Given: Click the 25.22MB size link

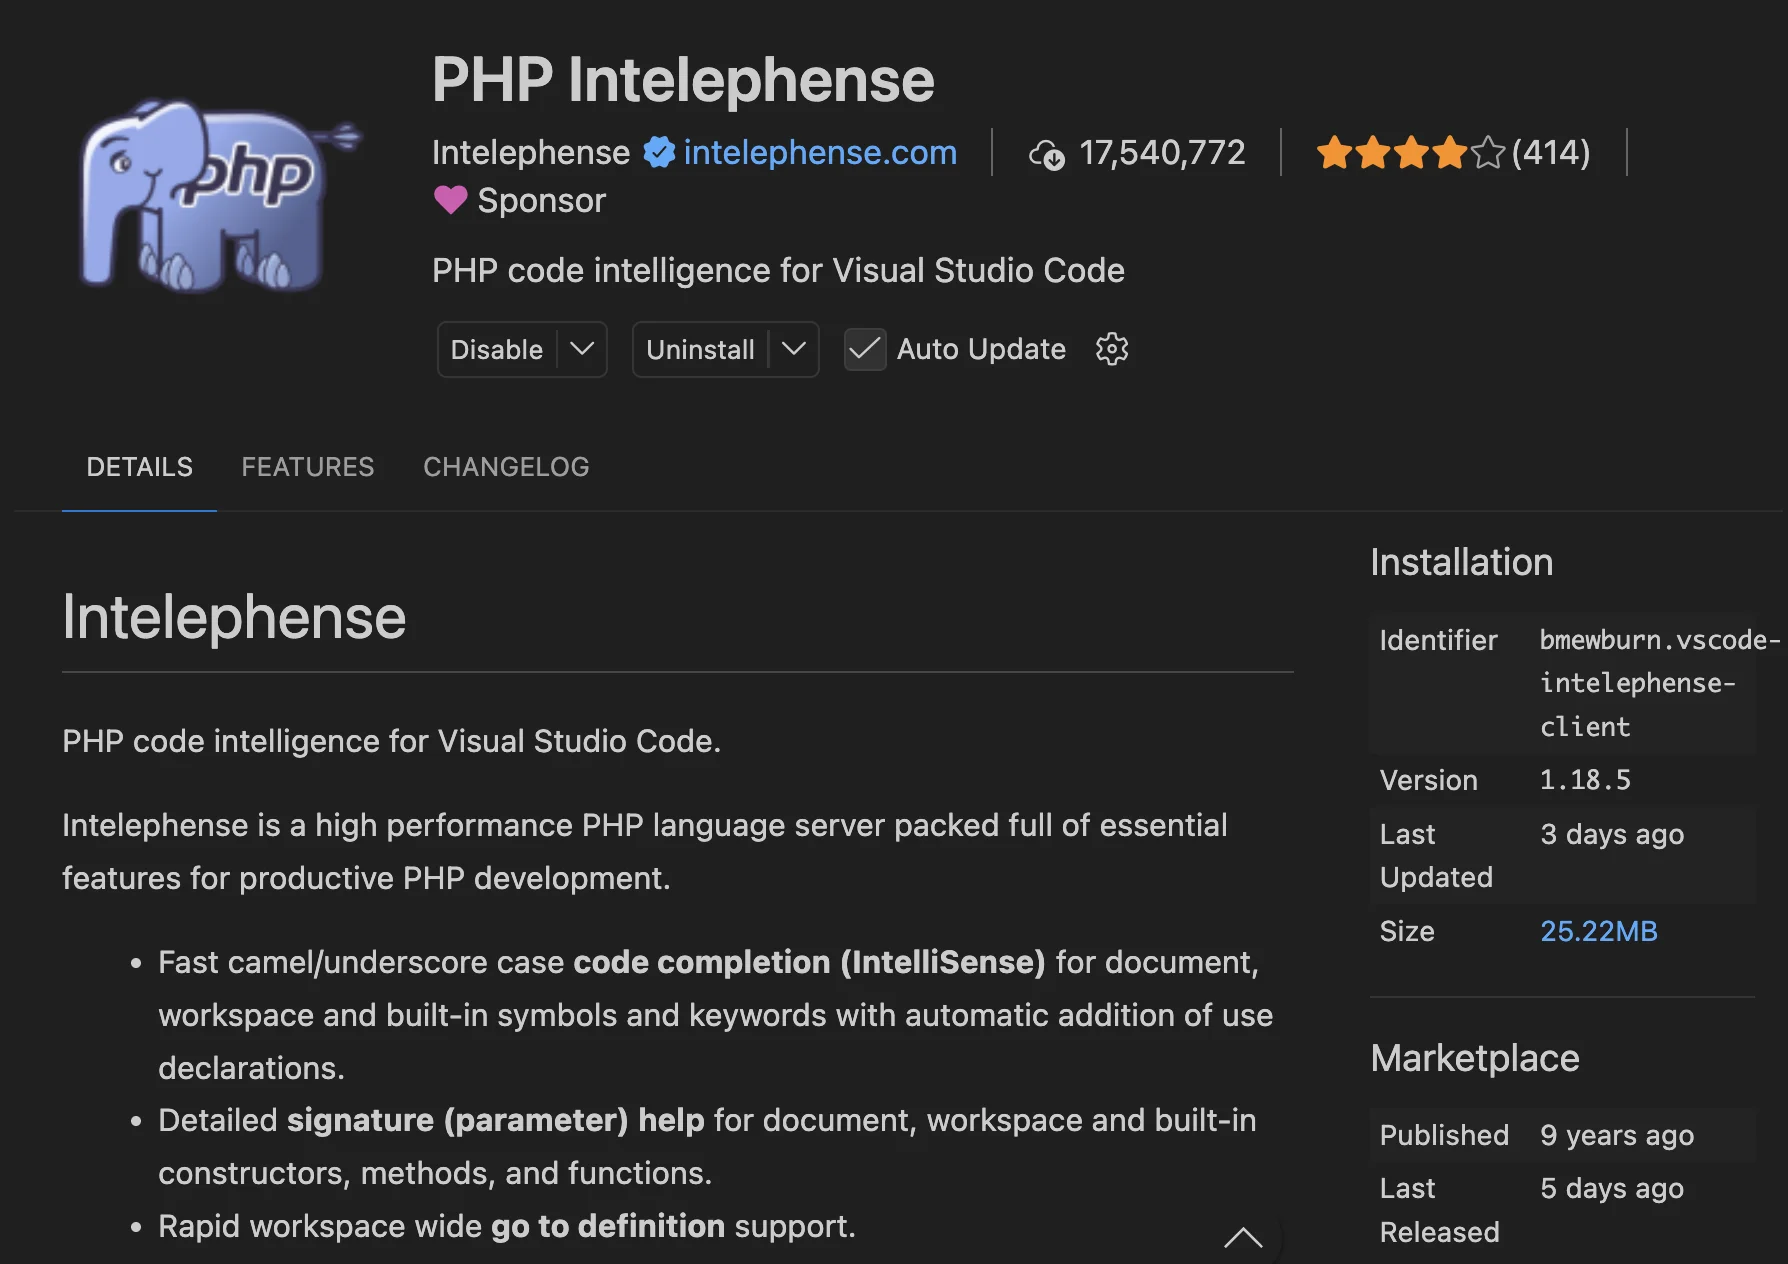Looking at the screenshot, I should click(1599, 931).
